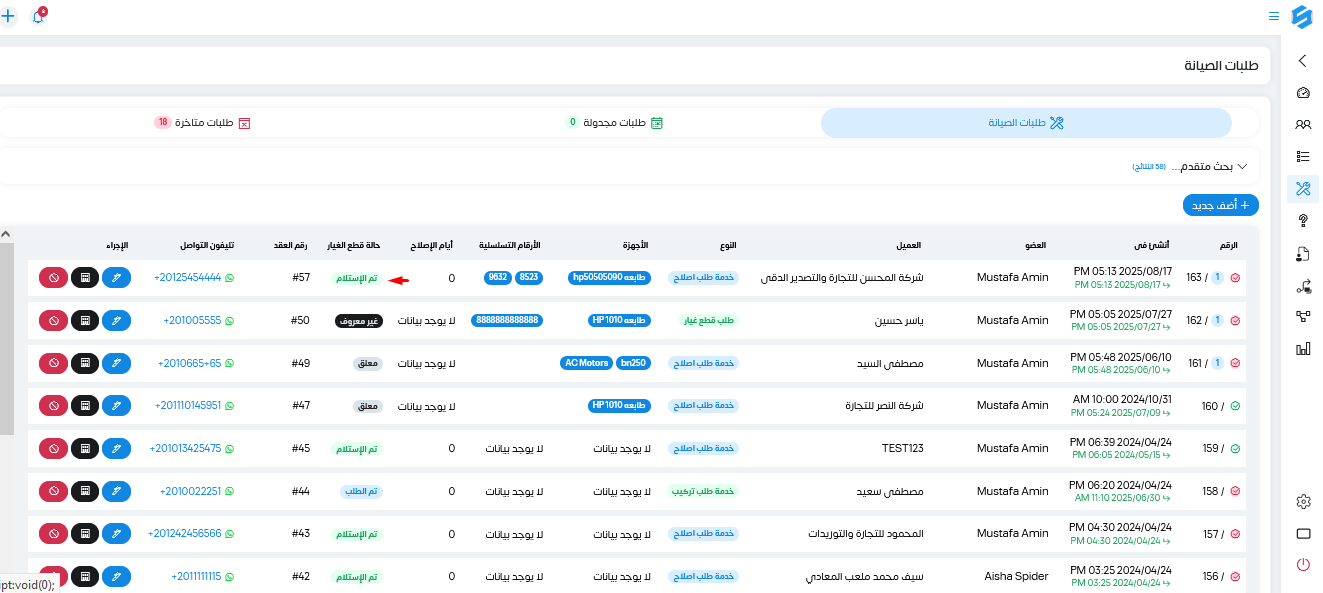
Task: Click the أضف جديد button
Action: point(1221,205)
